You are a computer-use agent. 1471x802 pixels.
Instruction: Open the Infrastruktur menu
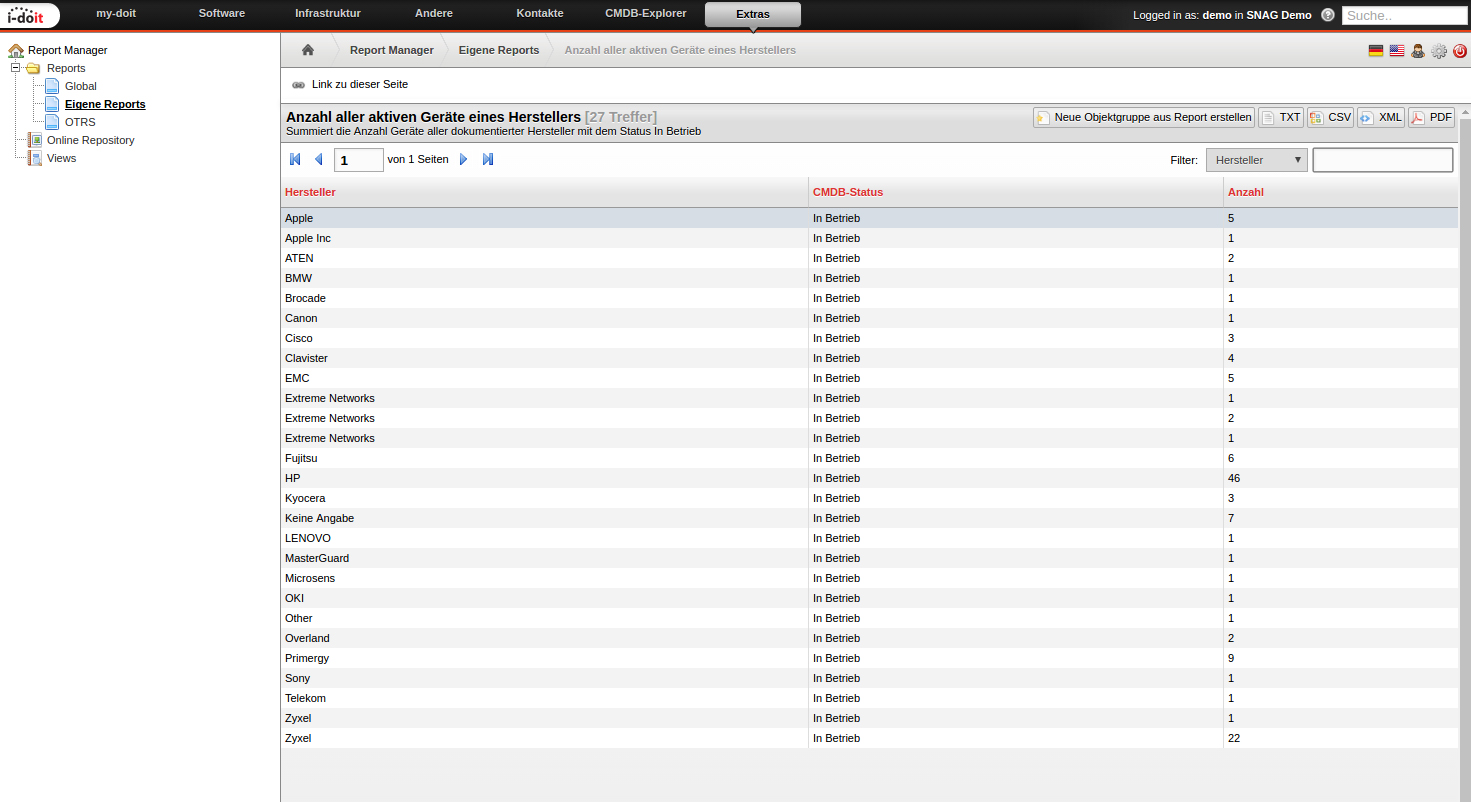[328, 13]
